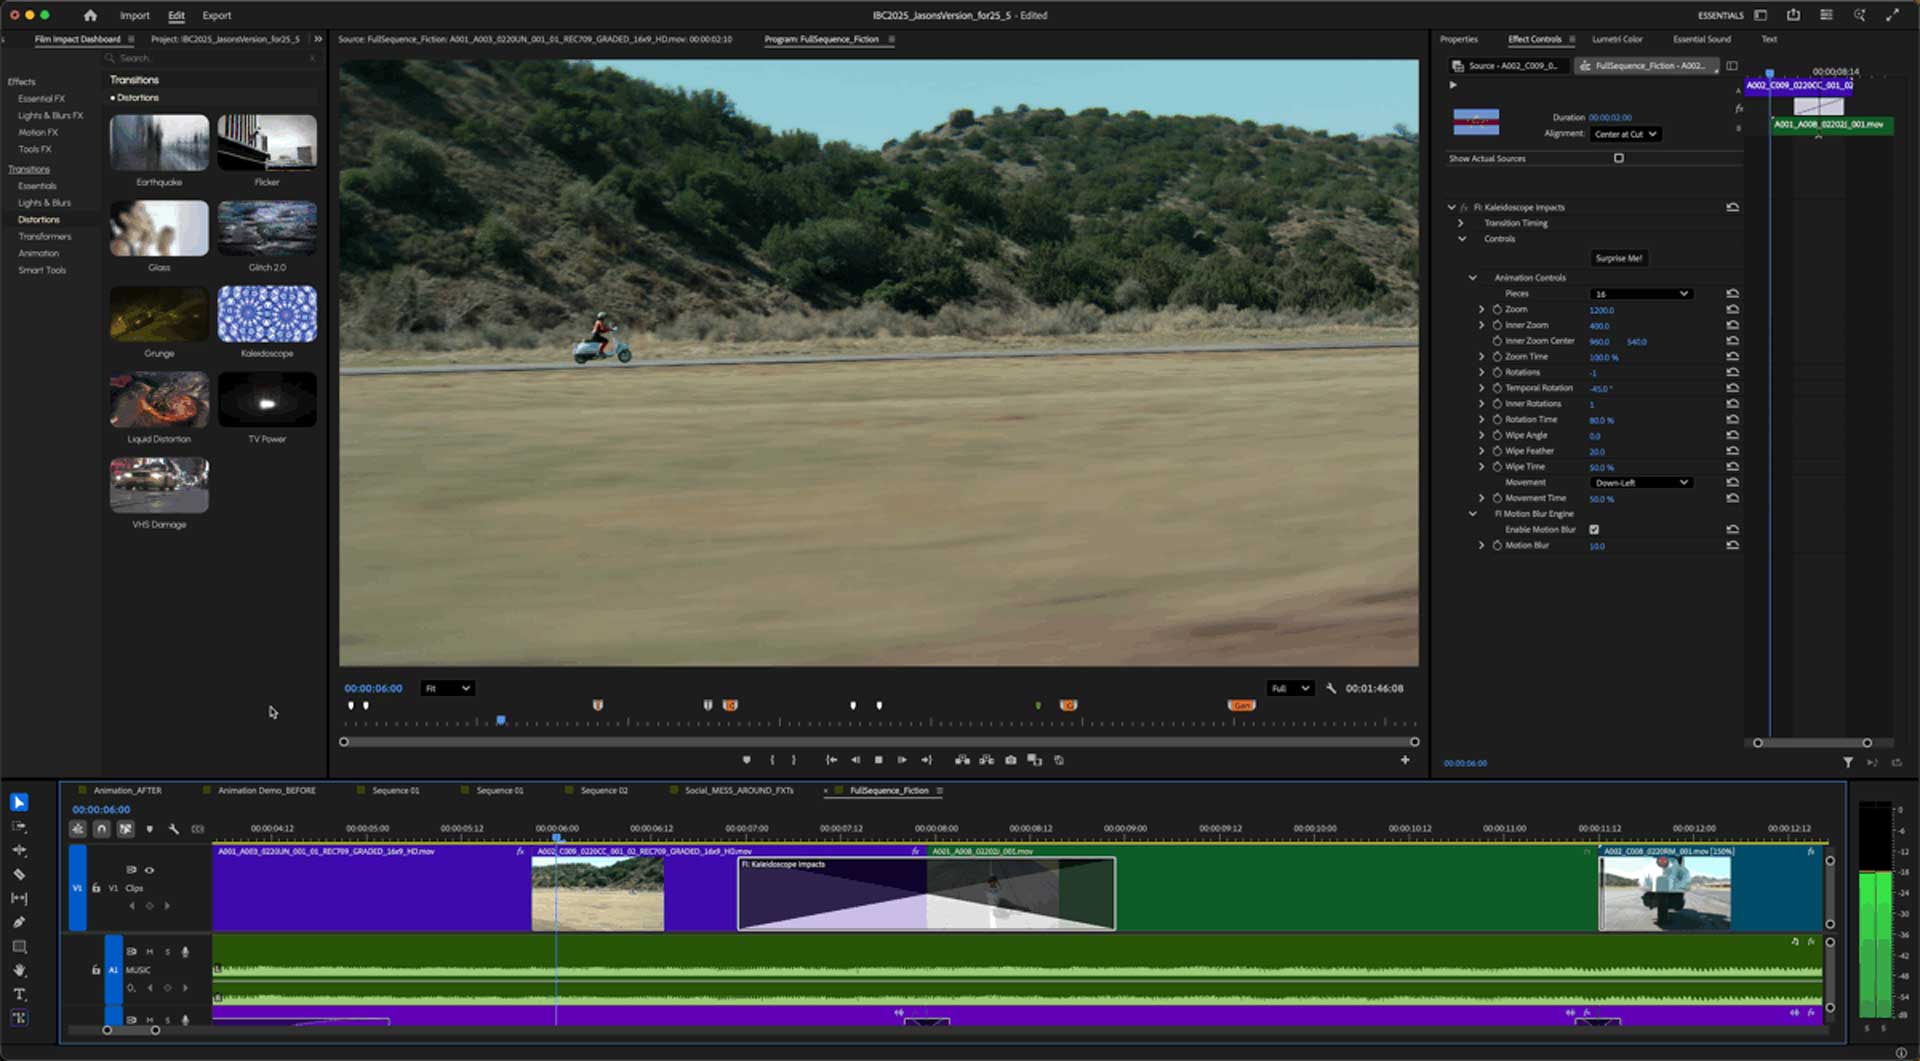Open the Pieces dropdown
Viewport: 1920px width, 1061px height.
(1640, 294)
